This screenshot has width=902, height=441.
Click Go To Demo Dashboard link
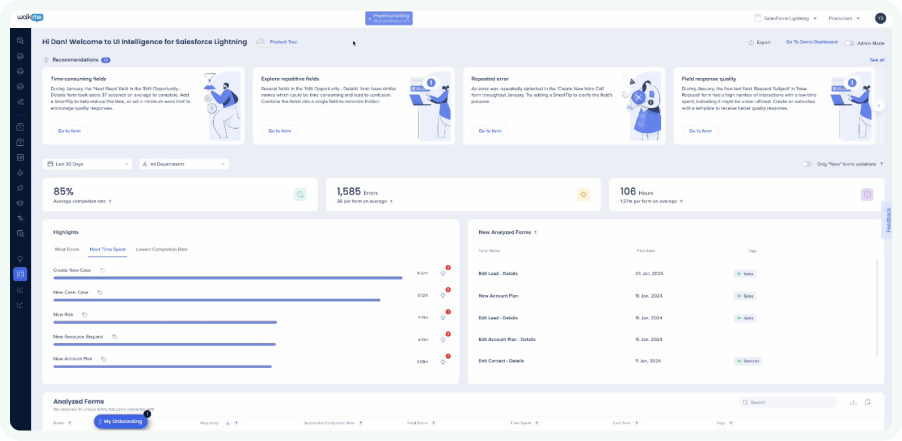tap(812, 43)
